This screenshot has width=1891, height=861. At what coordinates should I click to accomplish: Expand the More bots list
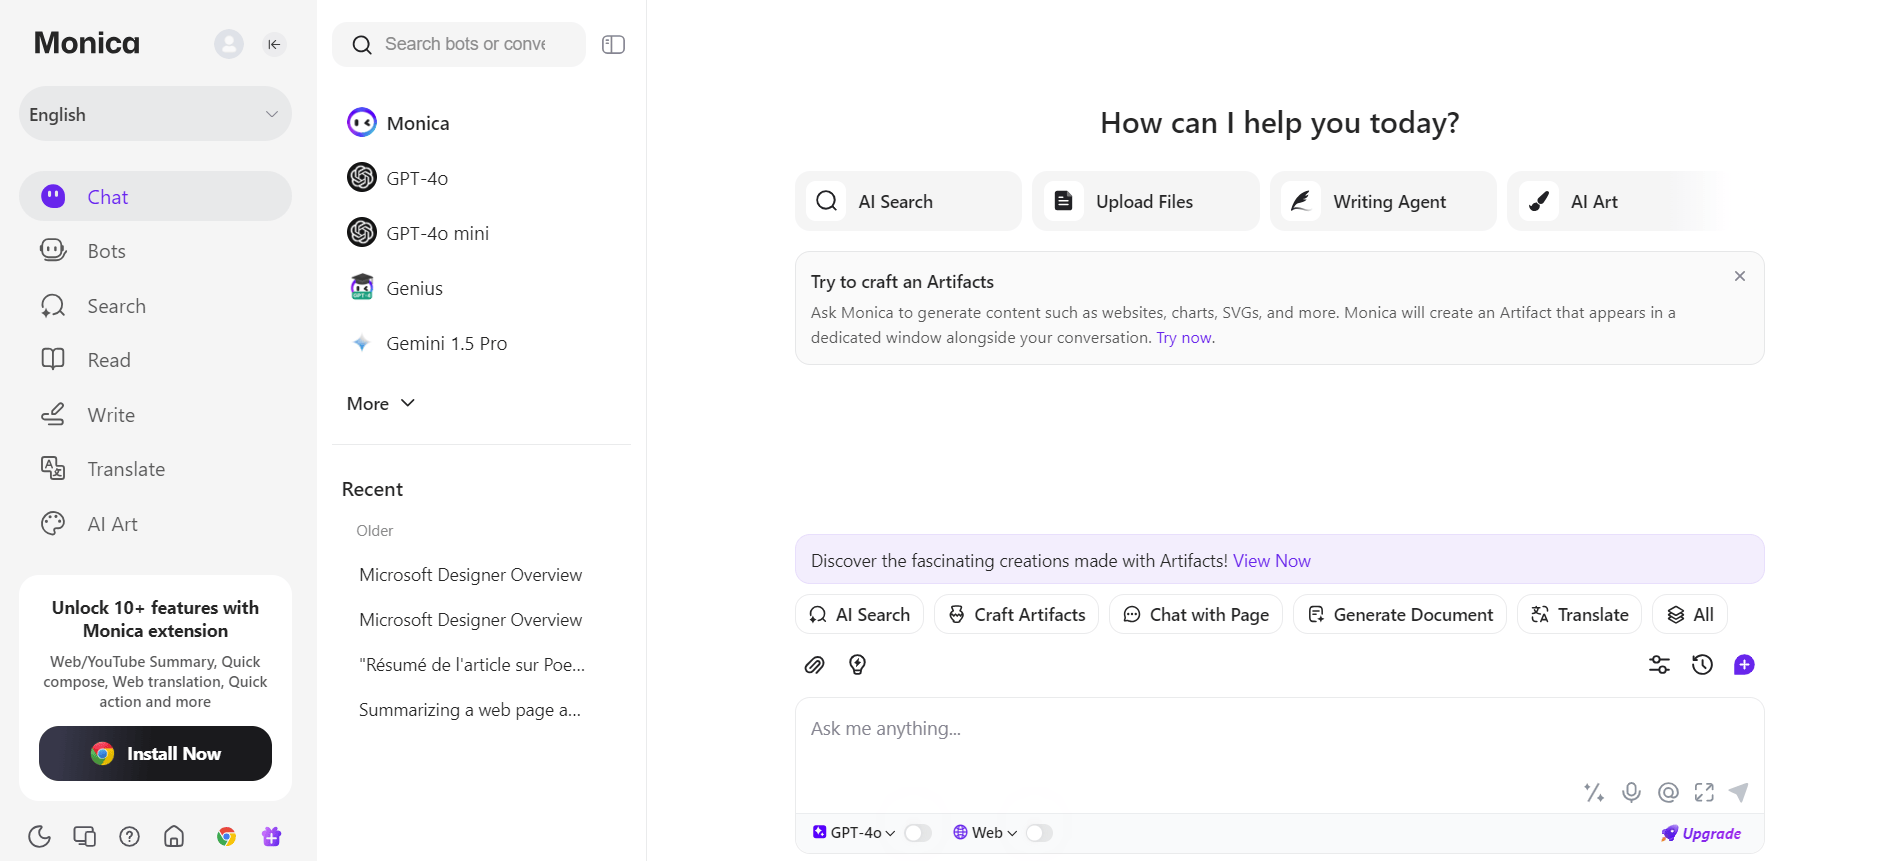pos(381,404)
